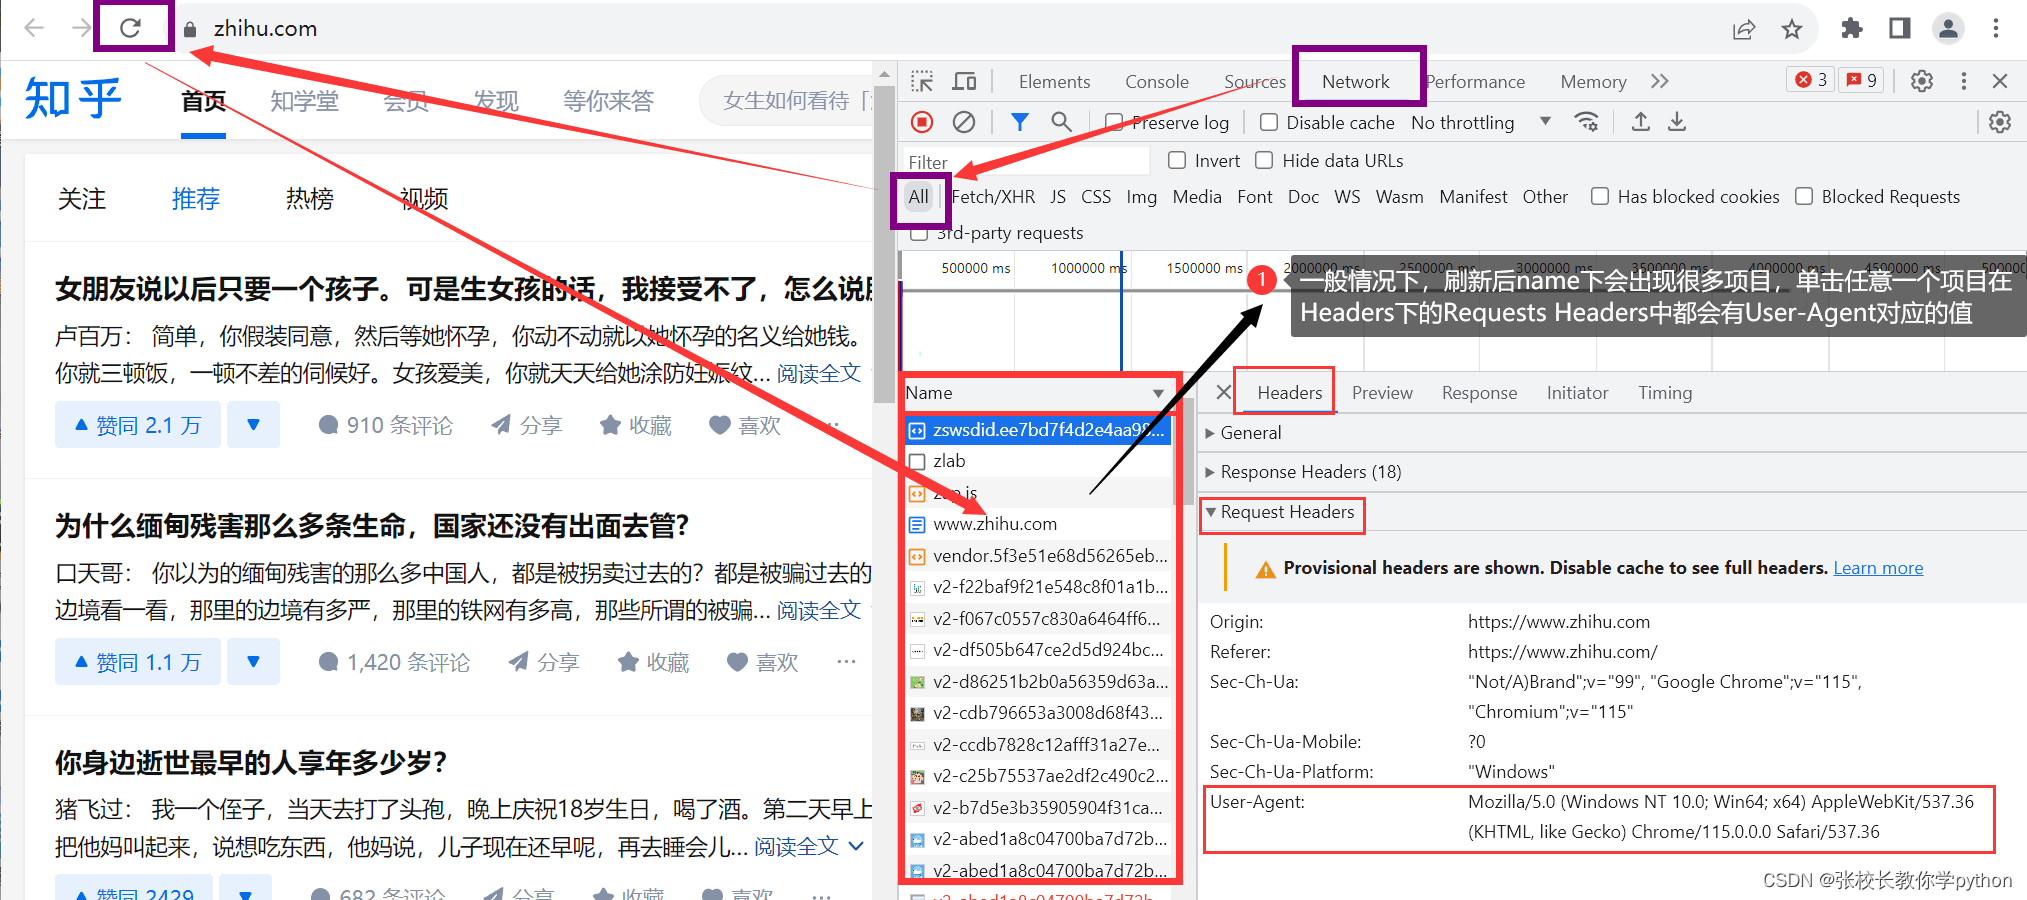Show more DevTools tabs chevron

click(x=1660, y=81)
